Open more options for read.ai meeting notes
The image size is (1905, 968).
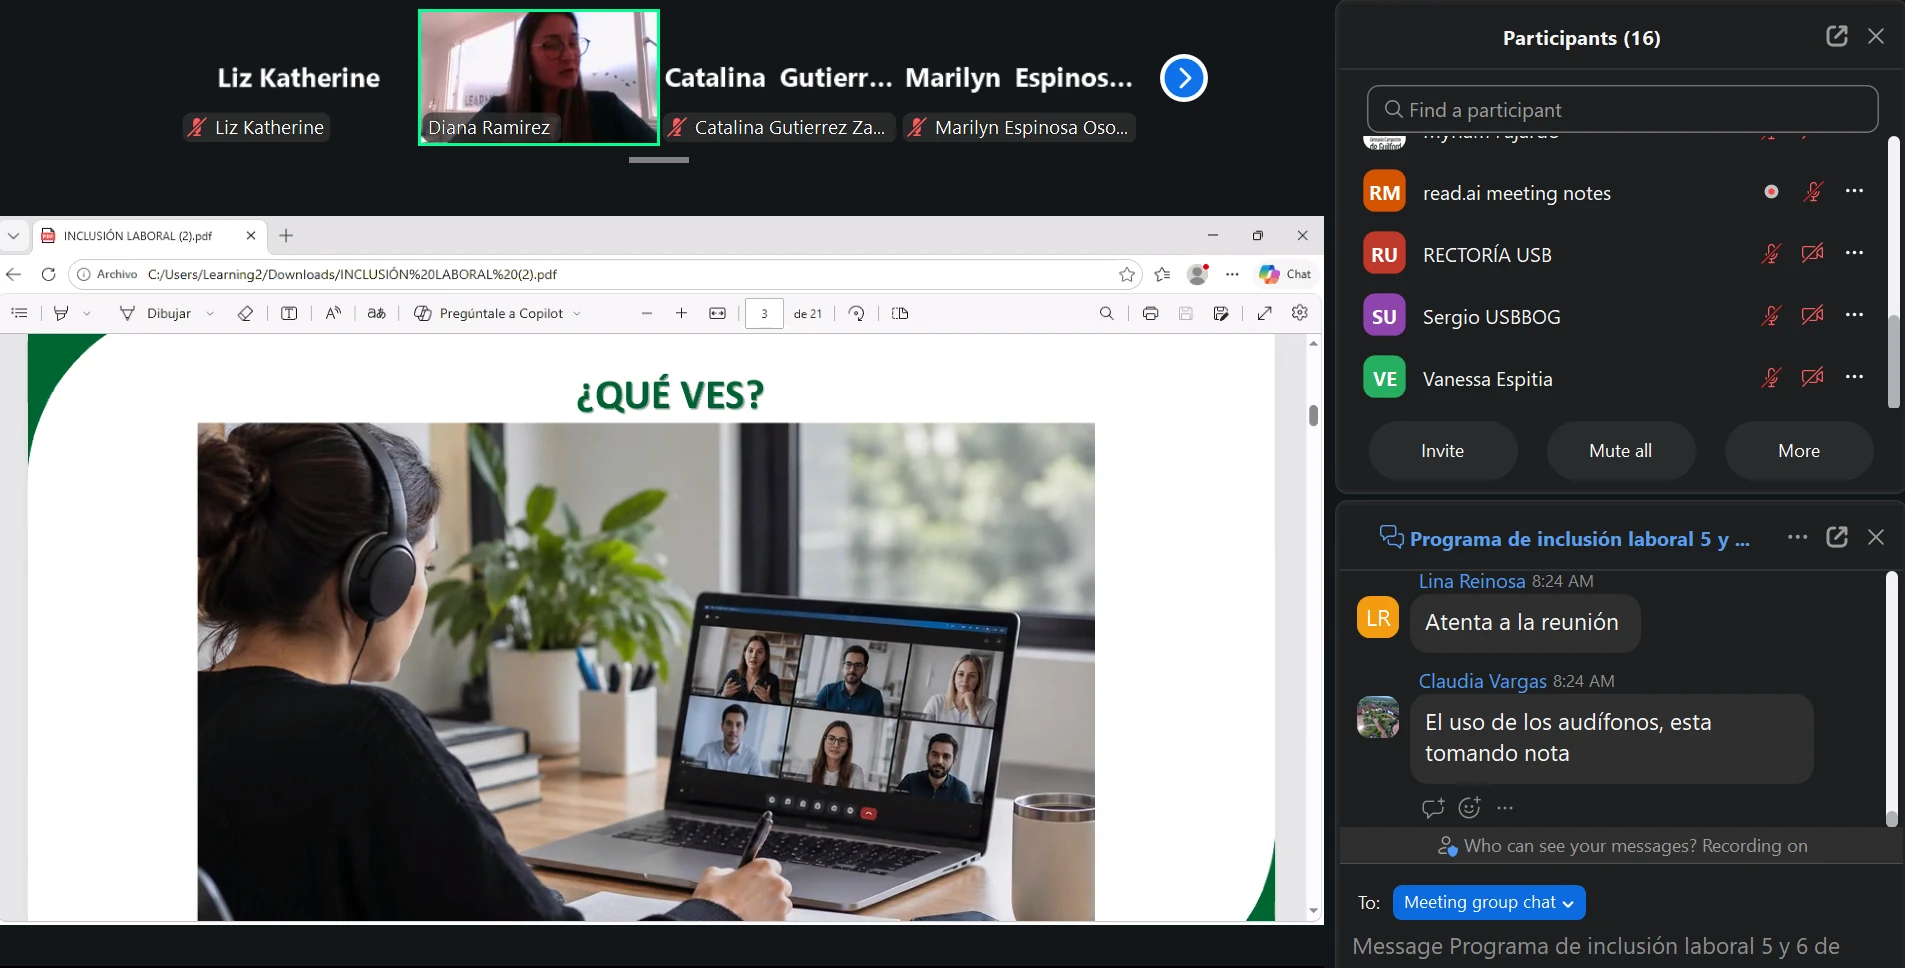point(1854,191)
